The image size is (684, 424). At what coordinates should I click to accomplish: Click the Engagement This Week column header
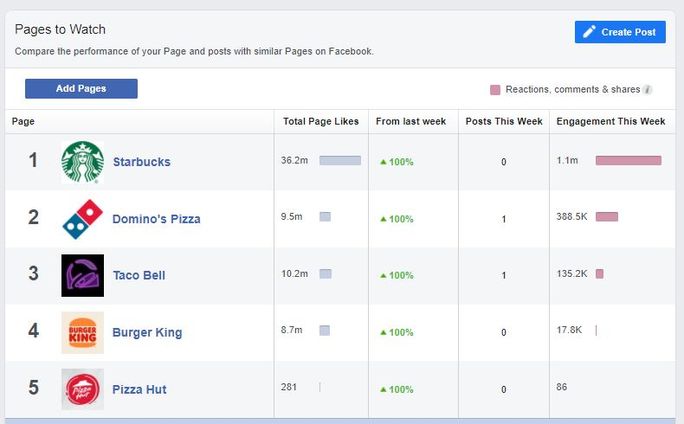(x=610, y=122)
